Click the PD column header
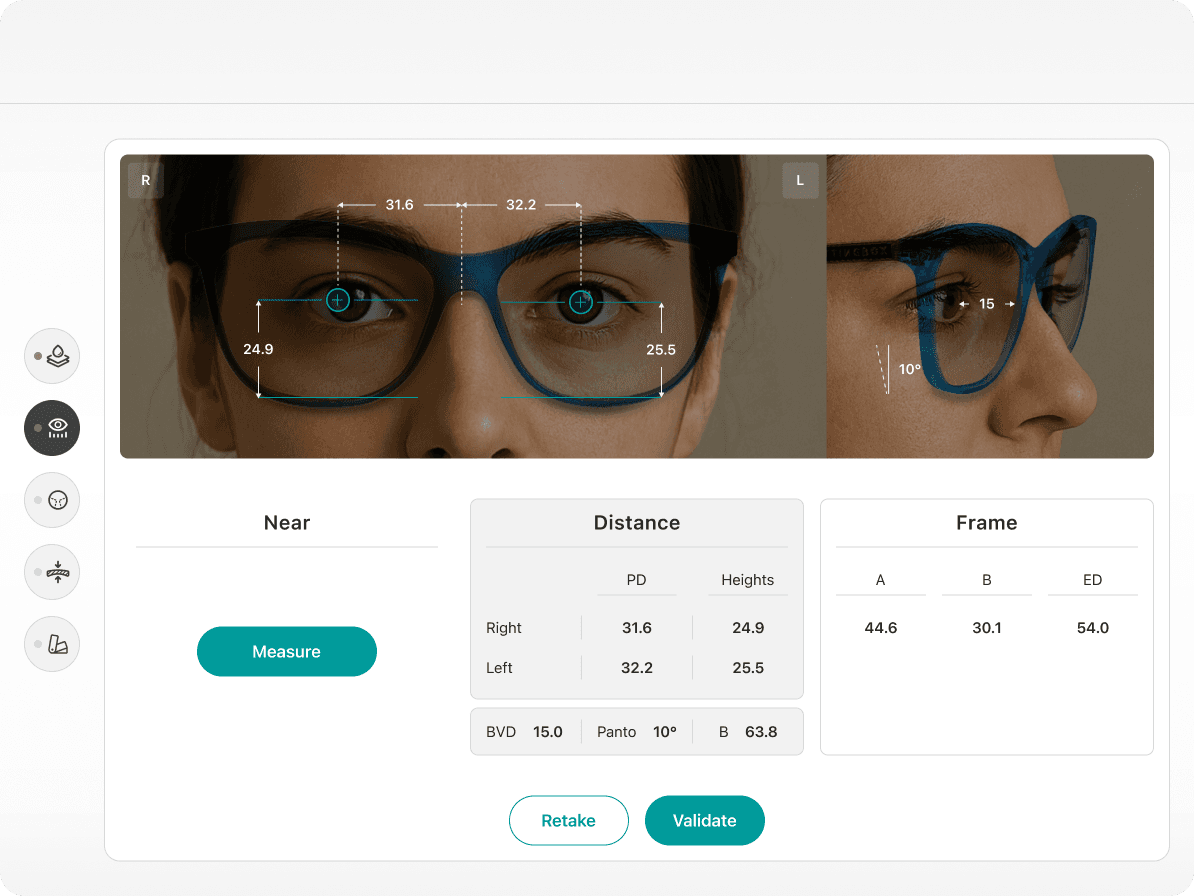 pyautogui.click(x=637, y=580)
